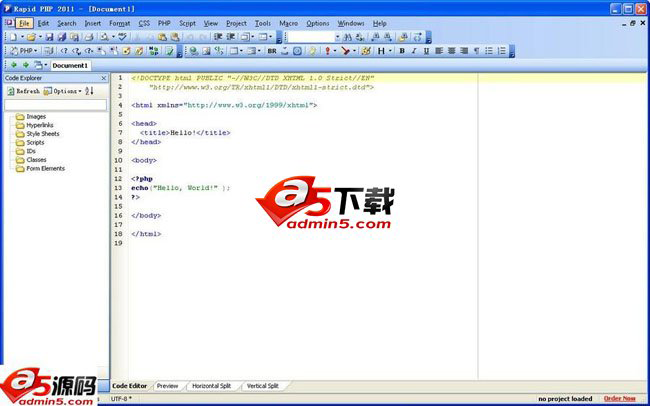The height and width of the screenshot is (406, 650).
Task: Open the Project menu
Action: (236, 24)
